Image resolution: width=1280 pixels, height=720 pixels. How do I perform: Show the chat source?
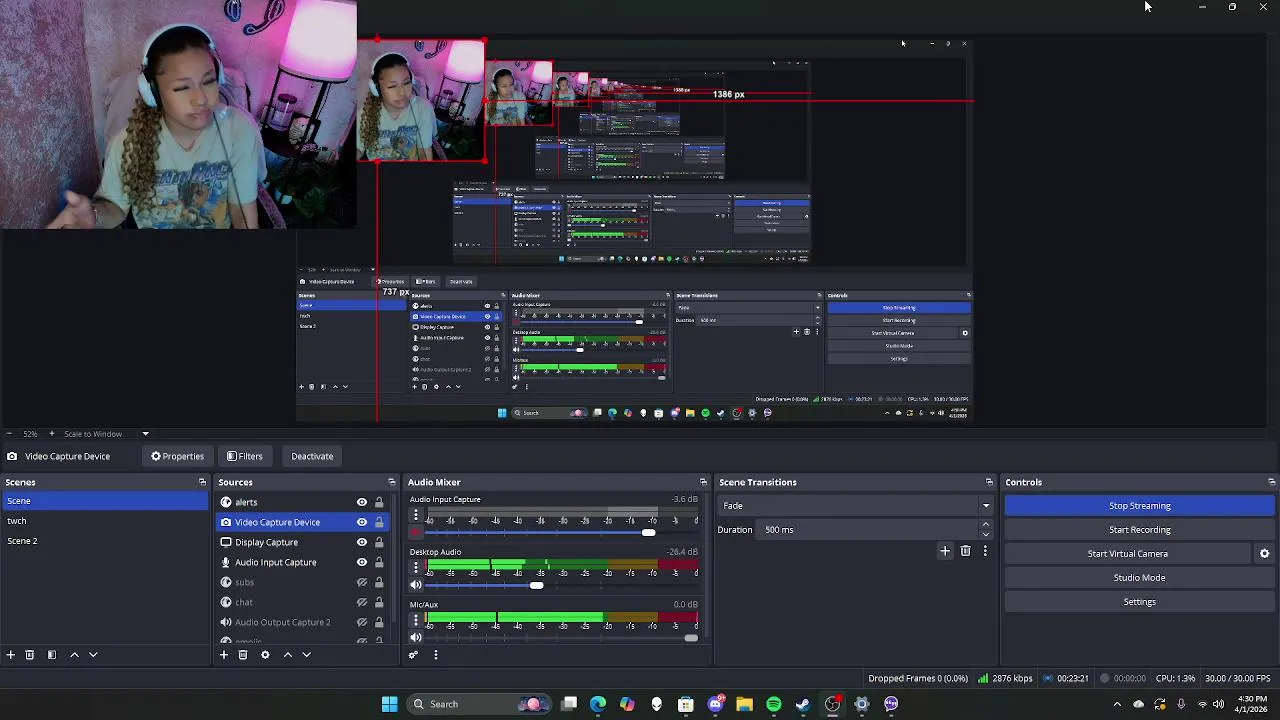point(362,602)
